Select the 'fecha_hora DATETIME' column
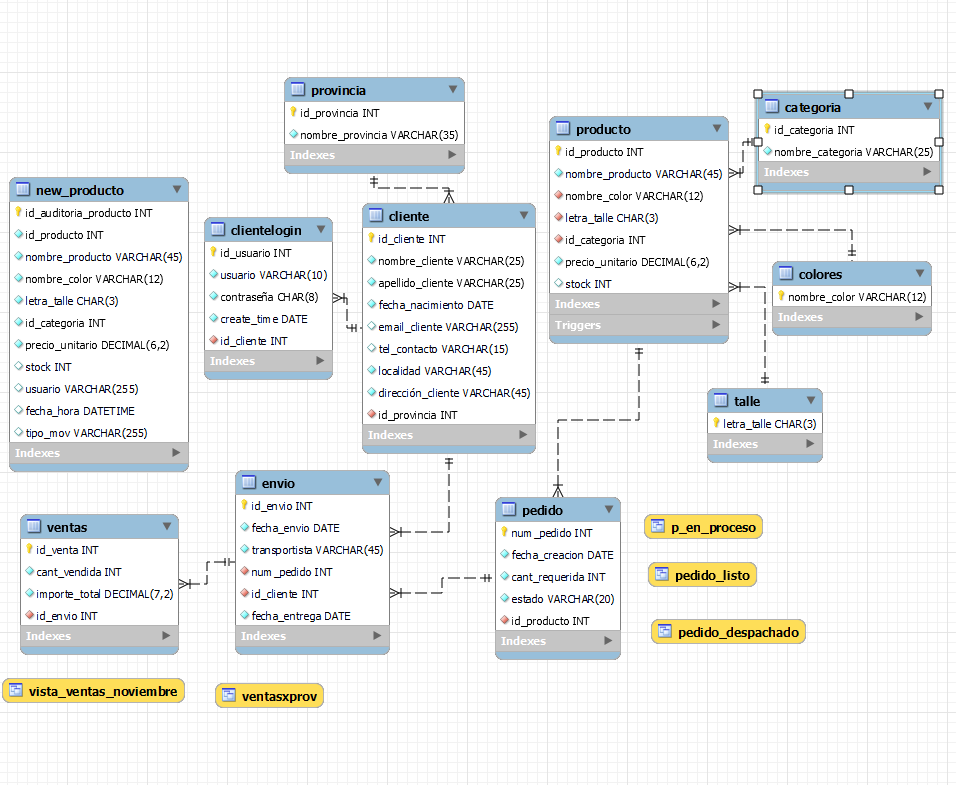The width and height of the screenshot is (956, 785). click(x=99, y=411)
